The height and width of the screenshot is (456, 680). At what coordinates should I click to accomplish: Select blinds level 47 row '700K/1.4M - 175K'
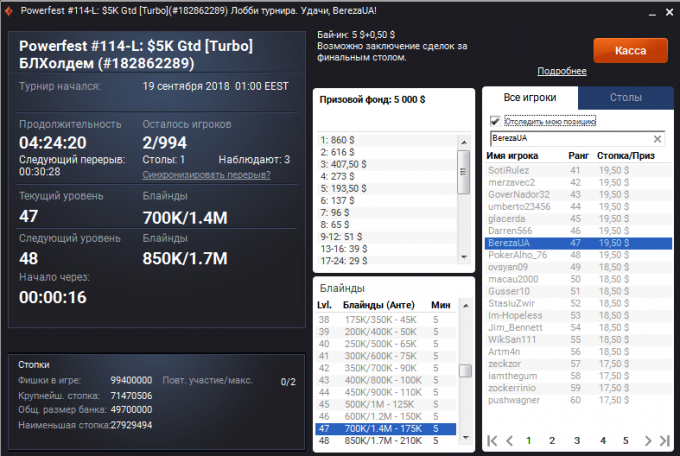(386, 429)
